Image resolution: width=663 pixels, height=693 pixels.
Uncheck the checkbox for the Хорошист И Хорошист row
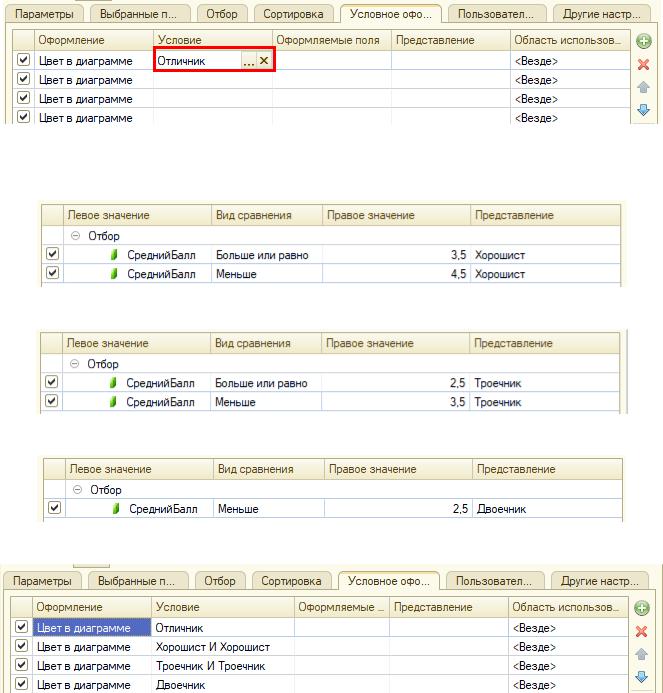(23, 647)
